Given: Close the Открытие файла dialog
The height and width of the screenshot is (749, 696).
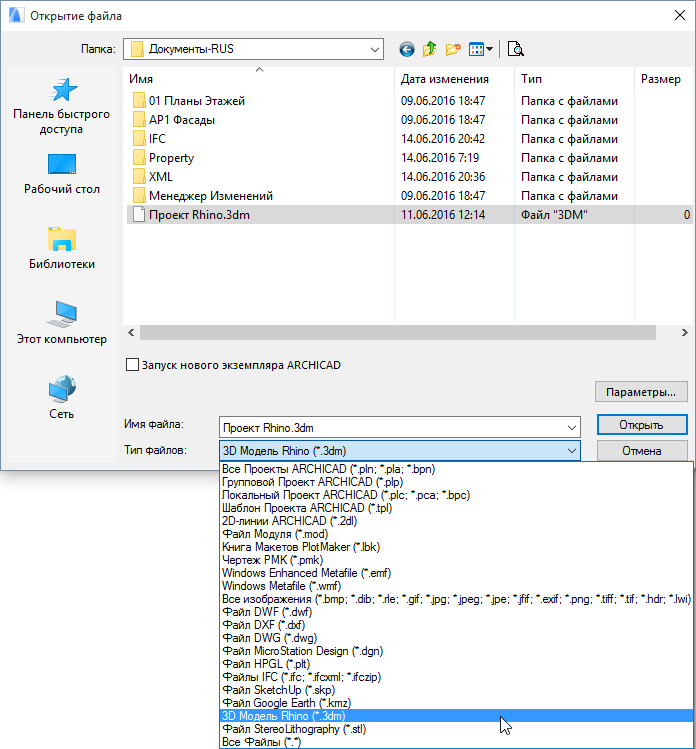Looking at the screenshot, I should [680, 15].
